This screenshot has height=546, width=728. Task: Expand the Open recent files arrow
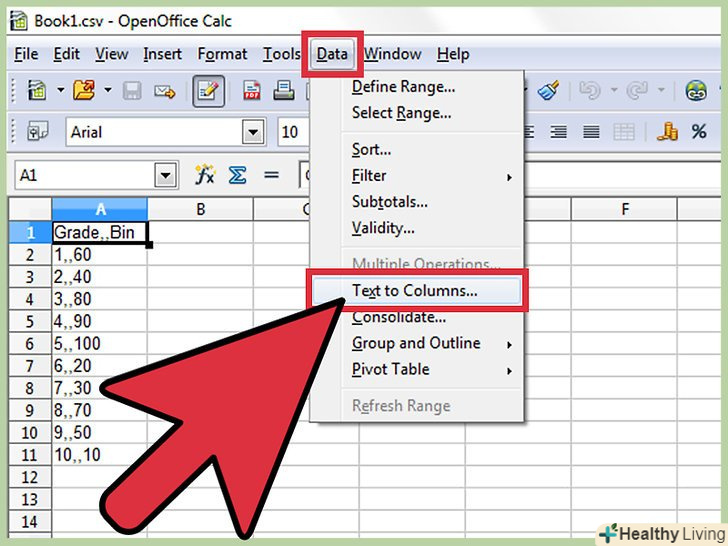(108, 90)
